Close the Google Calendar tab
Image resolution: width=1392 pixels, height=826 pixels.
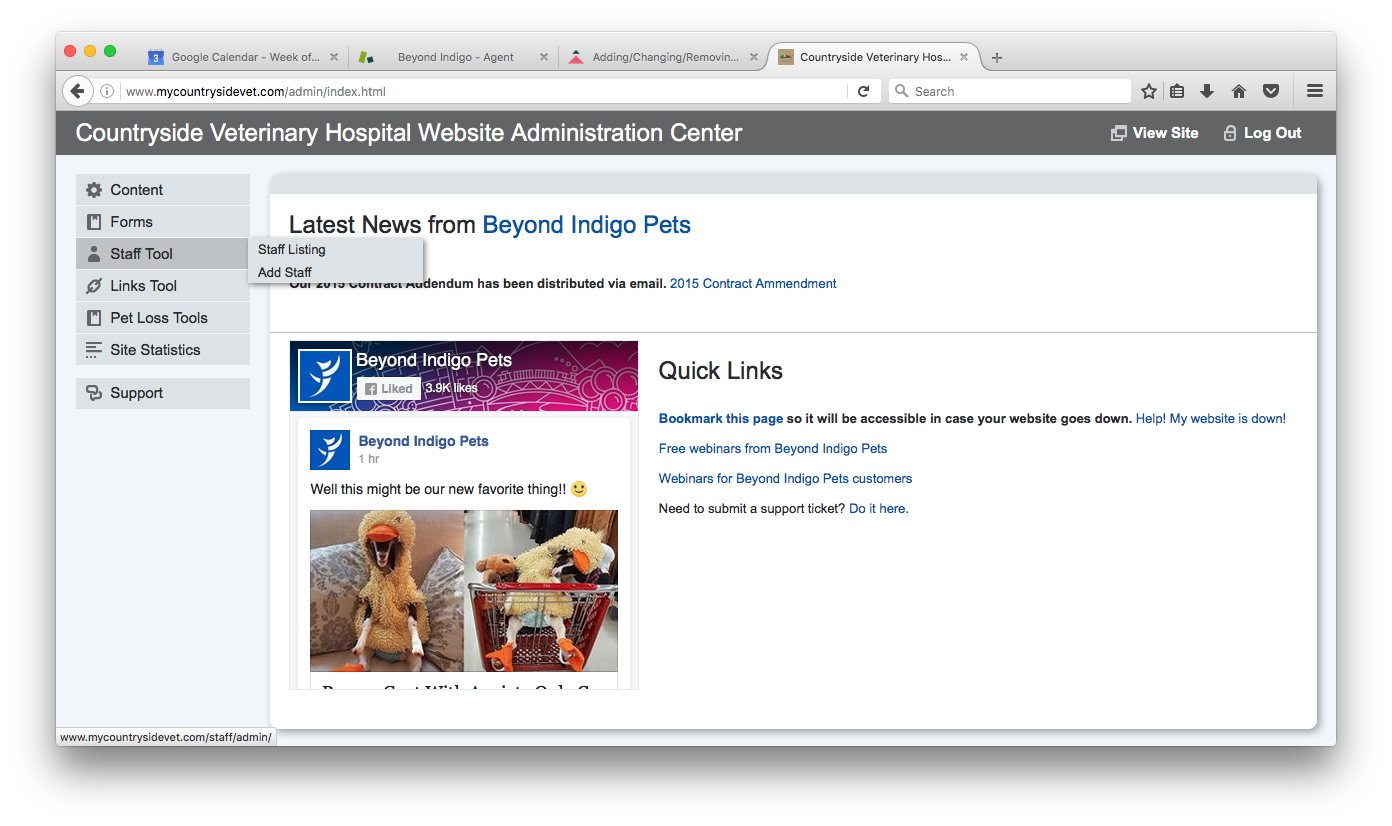(x=334, y=57)
